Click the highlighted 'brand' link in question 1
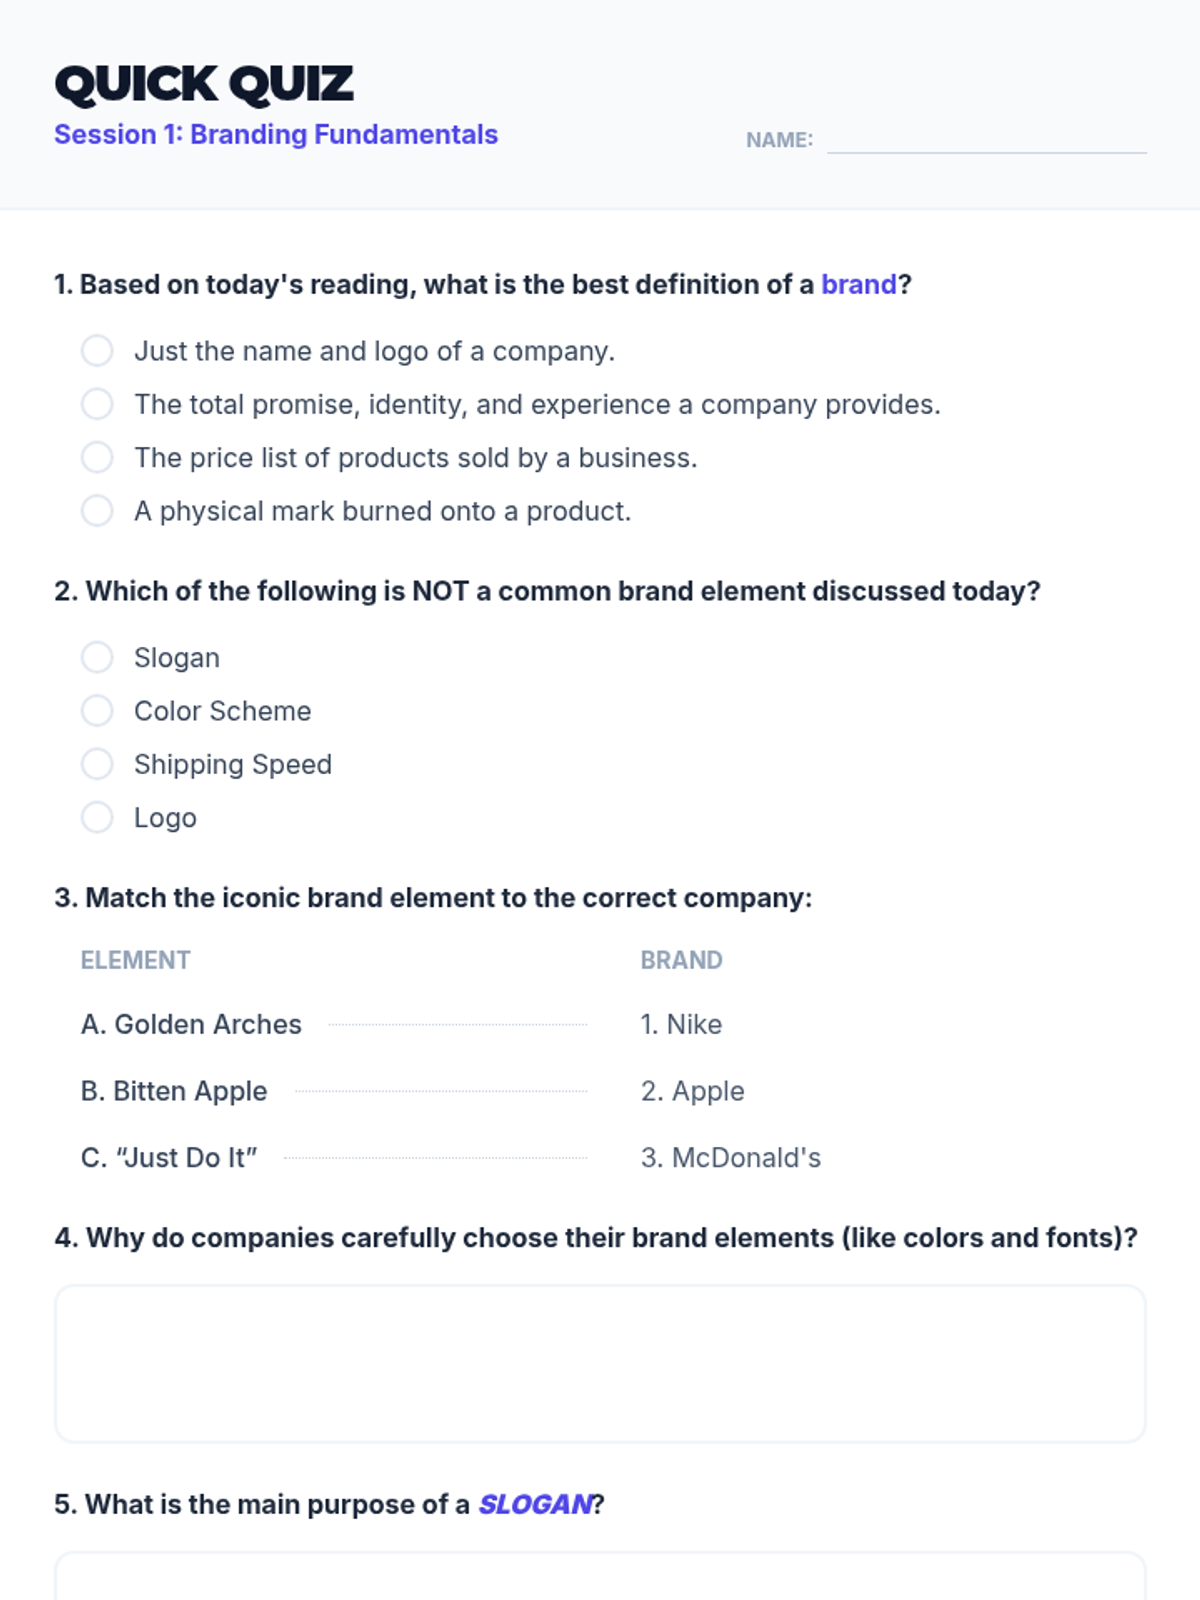Image resolution: width=1200 pixels, height=1600 pixels. pyautogui.click(x=858, y=285)
